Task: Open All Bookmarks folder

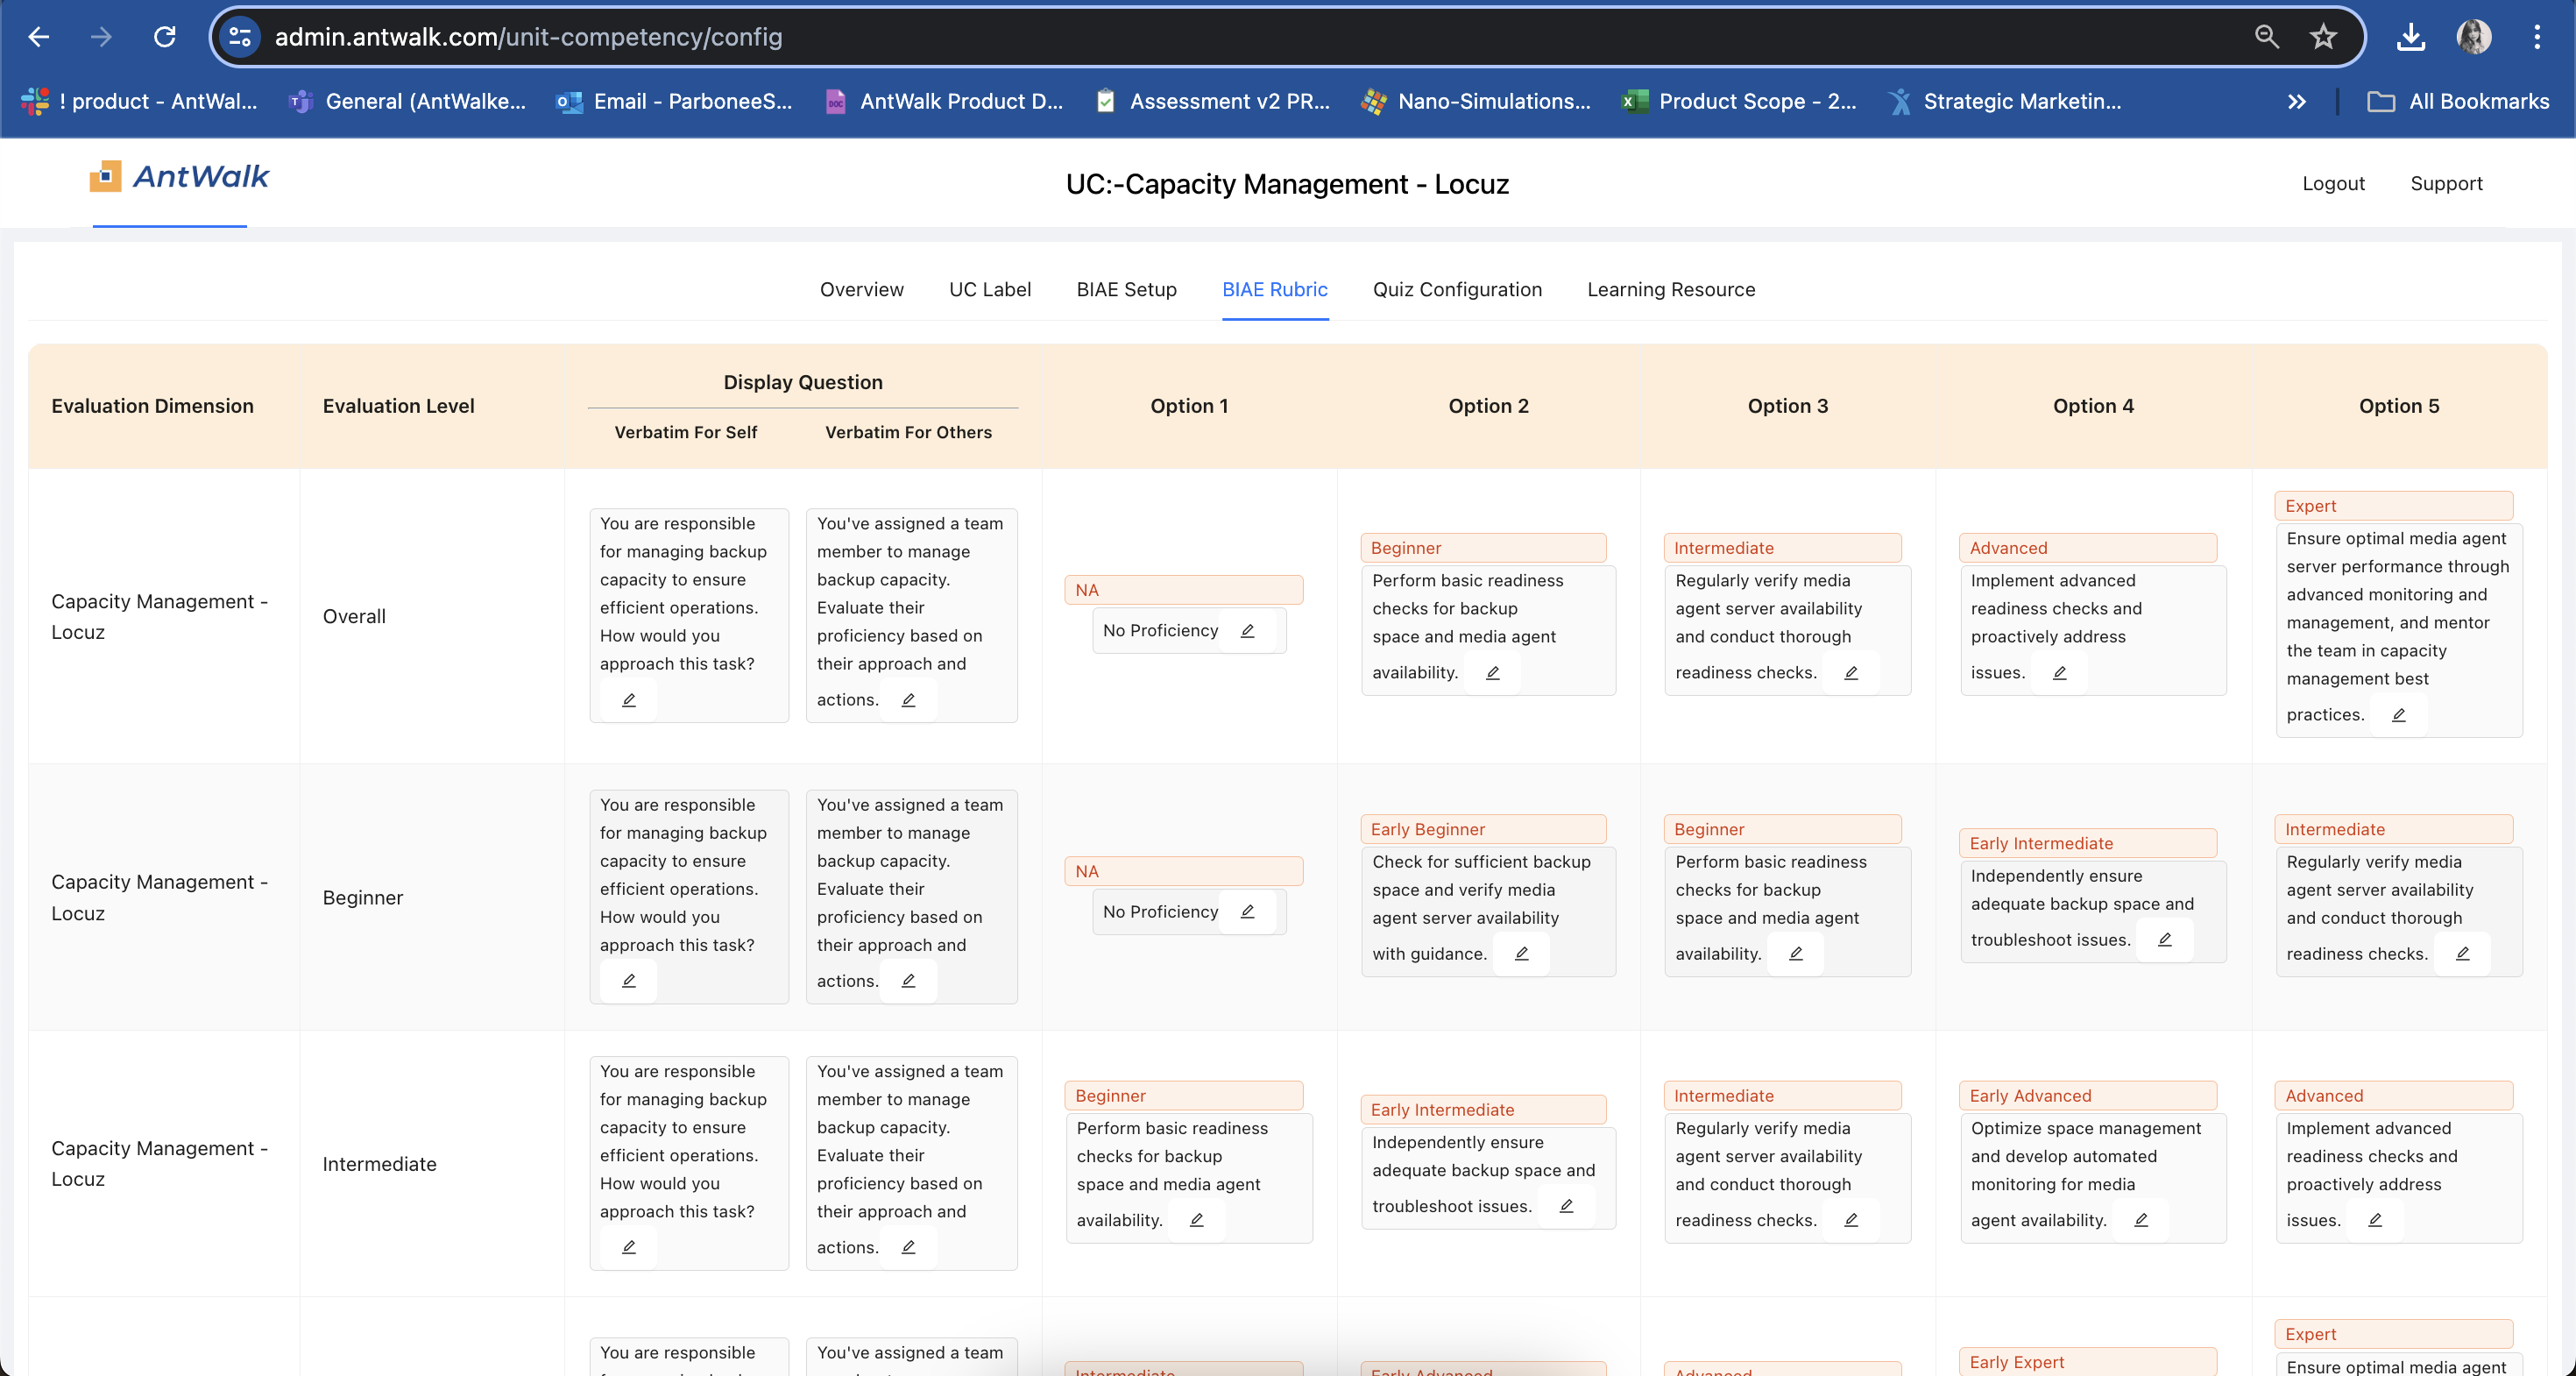Action: (2459, 101)
